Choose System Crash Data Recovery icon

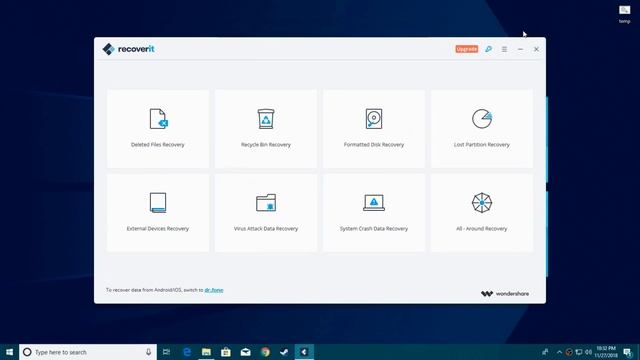pyautogui.click(x=373, y=202)
